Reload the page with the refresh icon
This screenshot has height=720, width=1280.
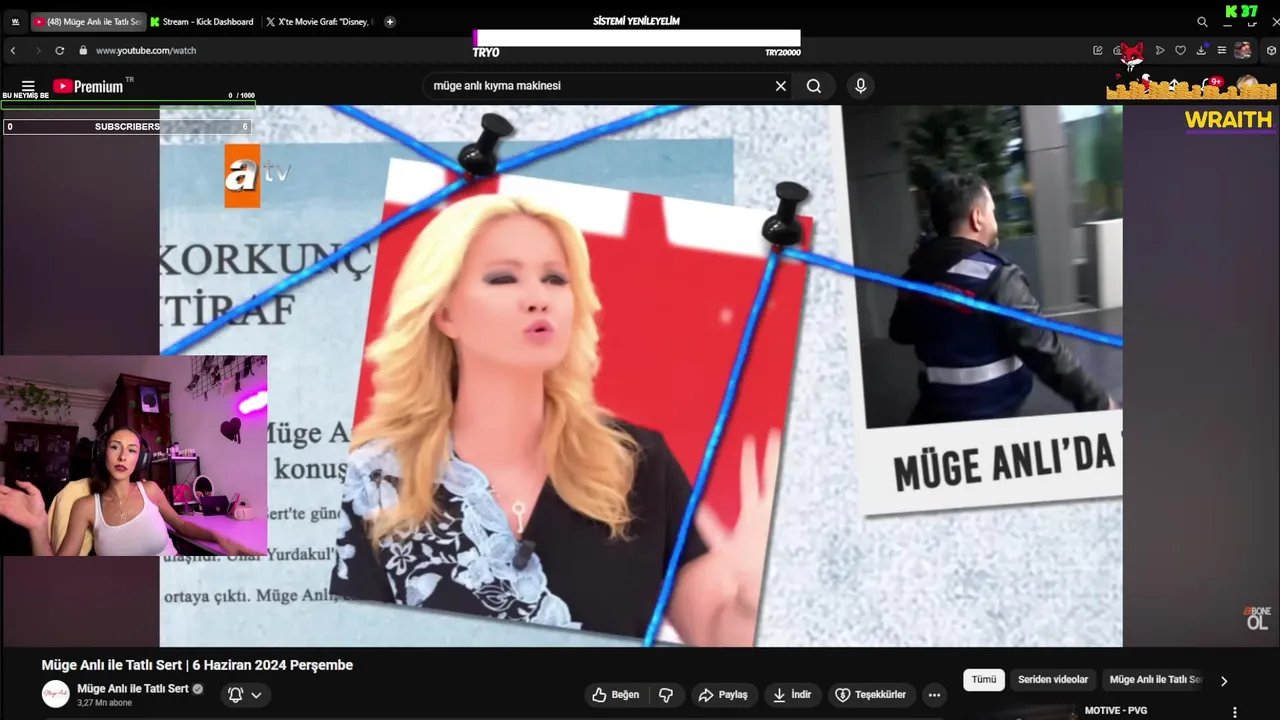click(x=60, y=50)
